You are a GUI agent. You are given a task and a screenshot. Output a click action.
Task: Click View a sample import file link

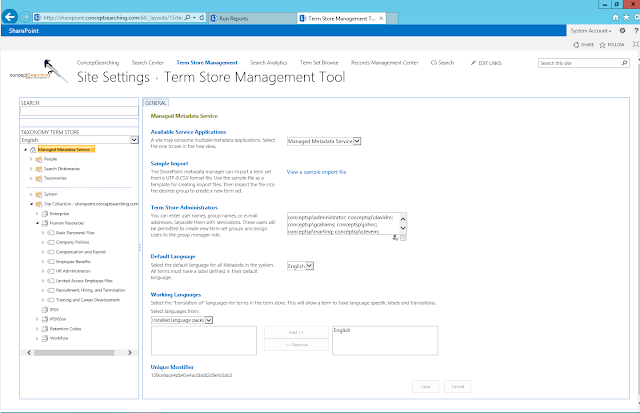[x=316, y=172]
